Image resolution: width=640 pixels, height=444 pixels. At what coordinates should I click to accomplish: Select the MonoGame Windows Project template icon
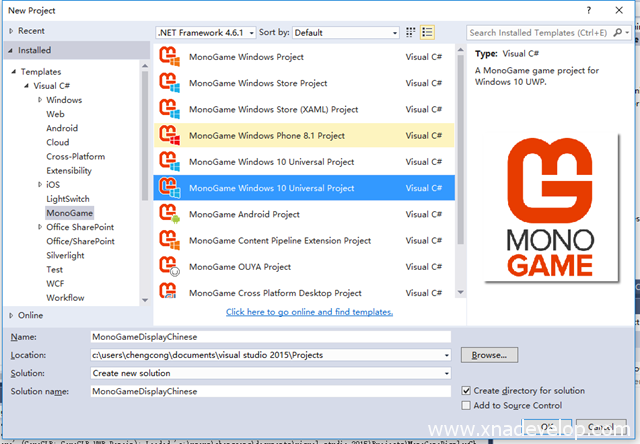tap(169, 57)
